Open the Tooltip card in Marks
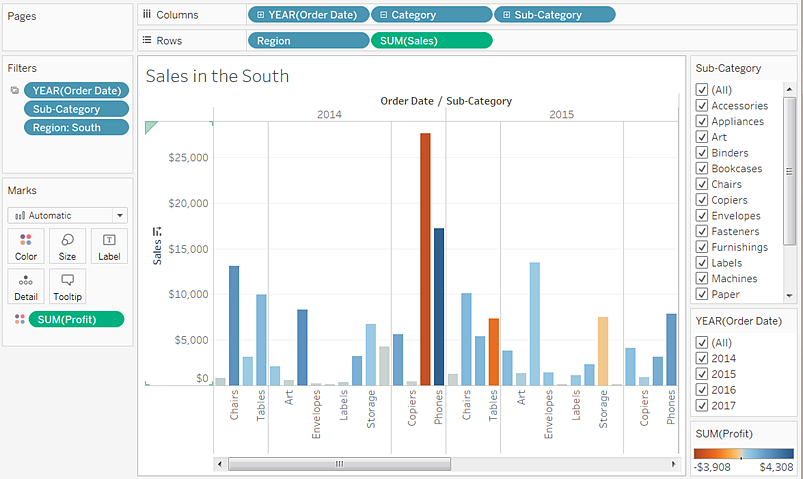The image size is (803, 479). pyautogui.click(x=67, y=287)
